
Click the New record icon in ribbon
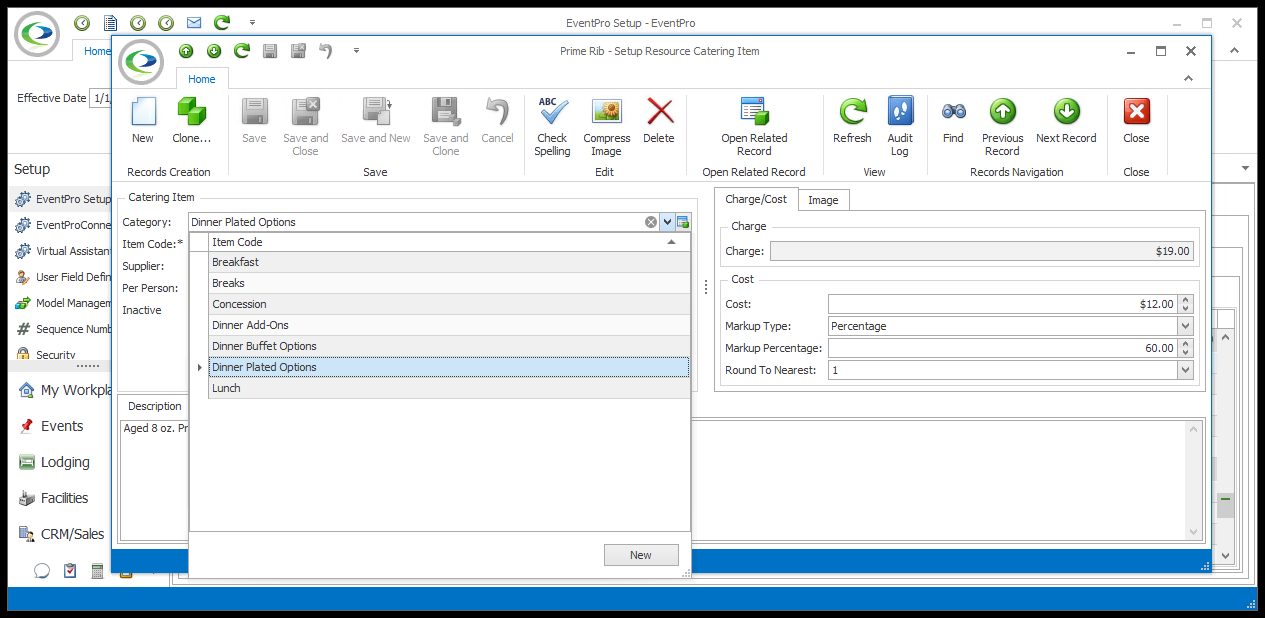pyautogui.click(x=143, y=111)
